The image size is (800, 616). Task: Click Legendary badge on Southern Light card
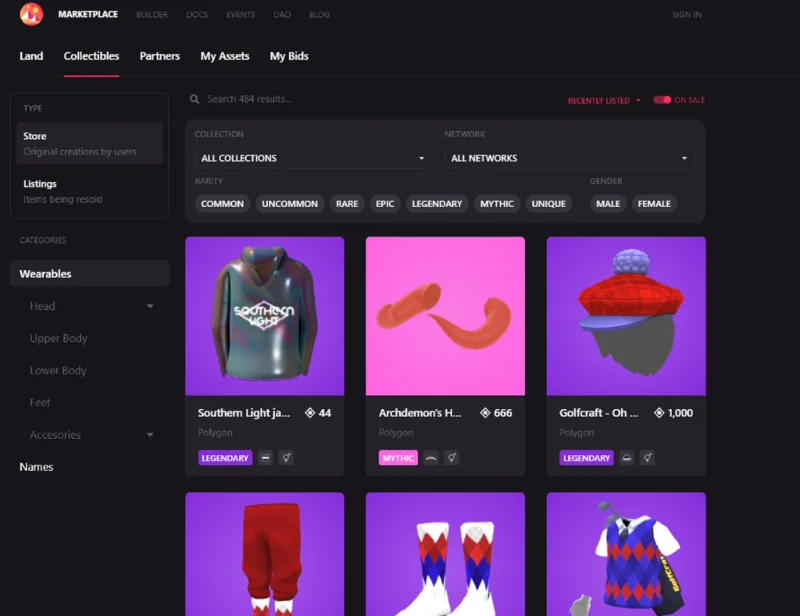225,458
